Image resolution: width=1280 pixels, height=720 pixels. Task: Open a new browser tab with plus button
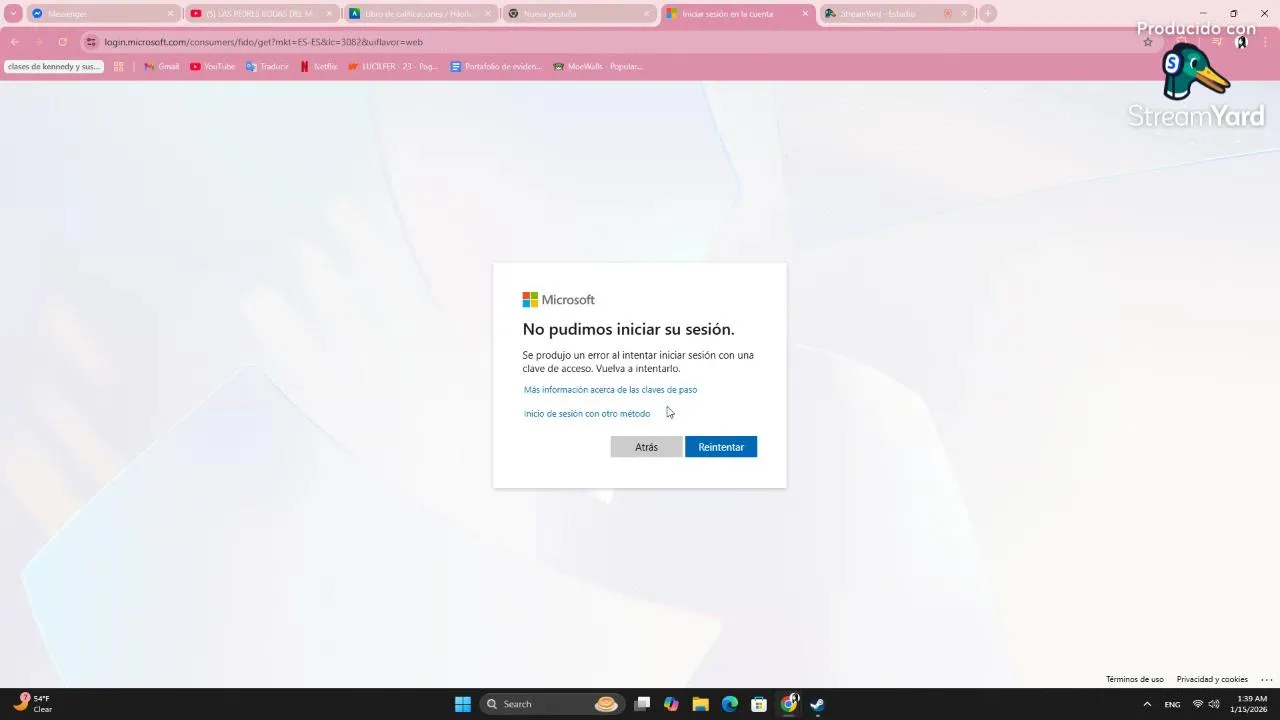point(988,14)
